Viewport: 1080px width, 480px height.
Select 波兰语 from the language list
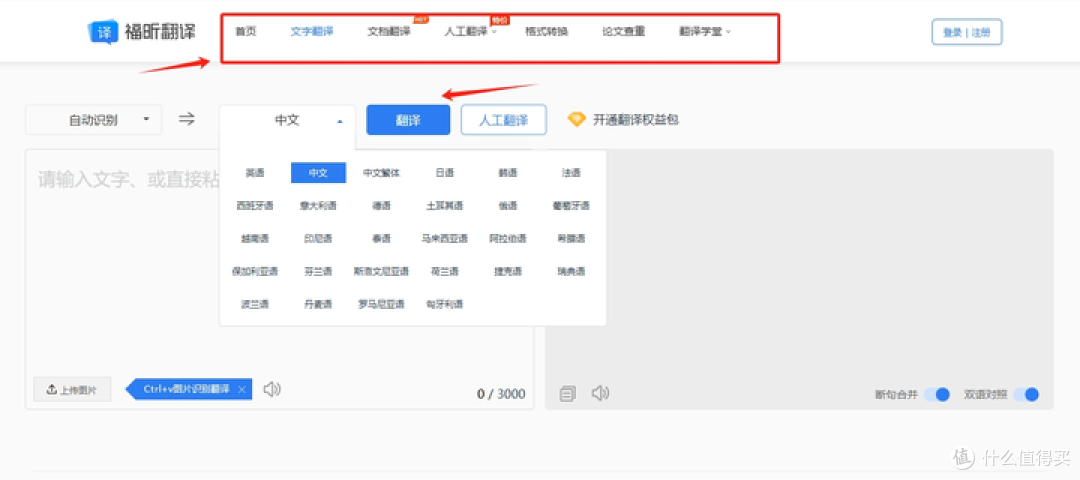coord(255,304)
